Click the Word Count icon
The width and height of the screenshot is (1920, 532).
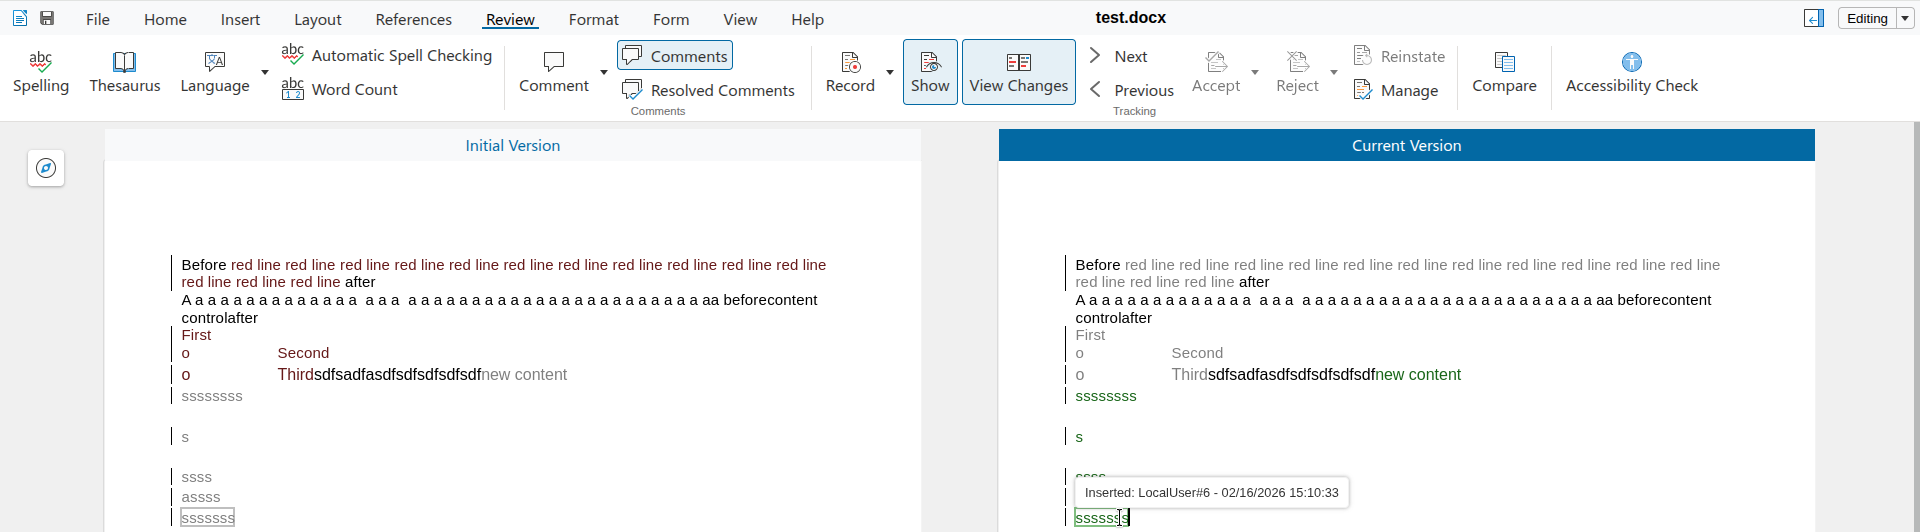292,89
